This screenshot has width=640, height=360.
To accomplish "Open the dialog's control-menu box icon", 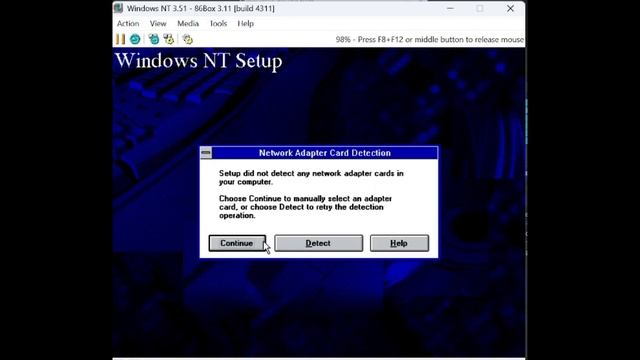I will [206, 153].
